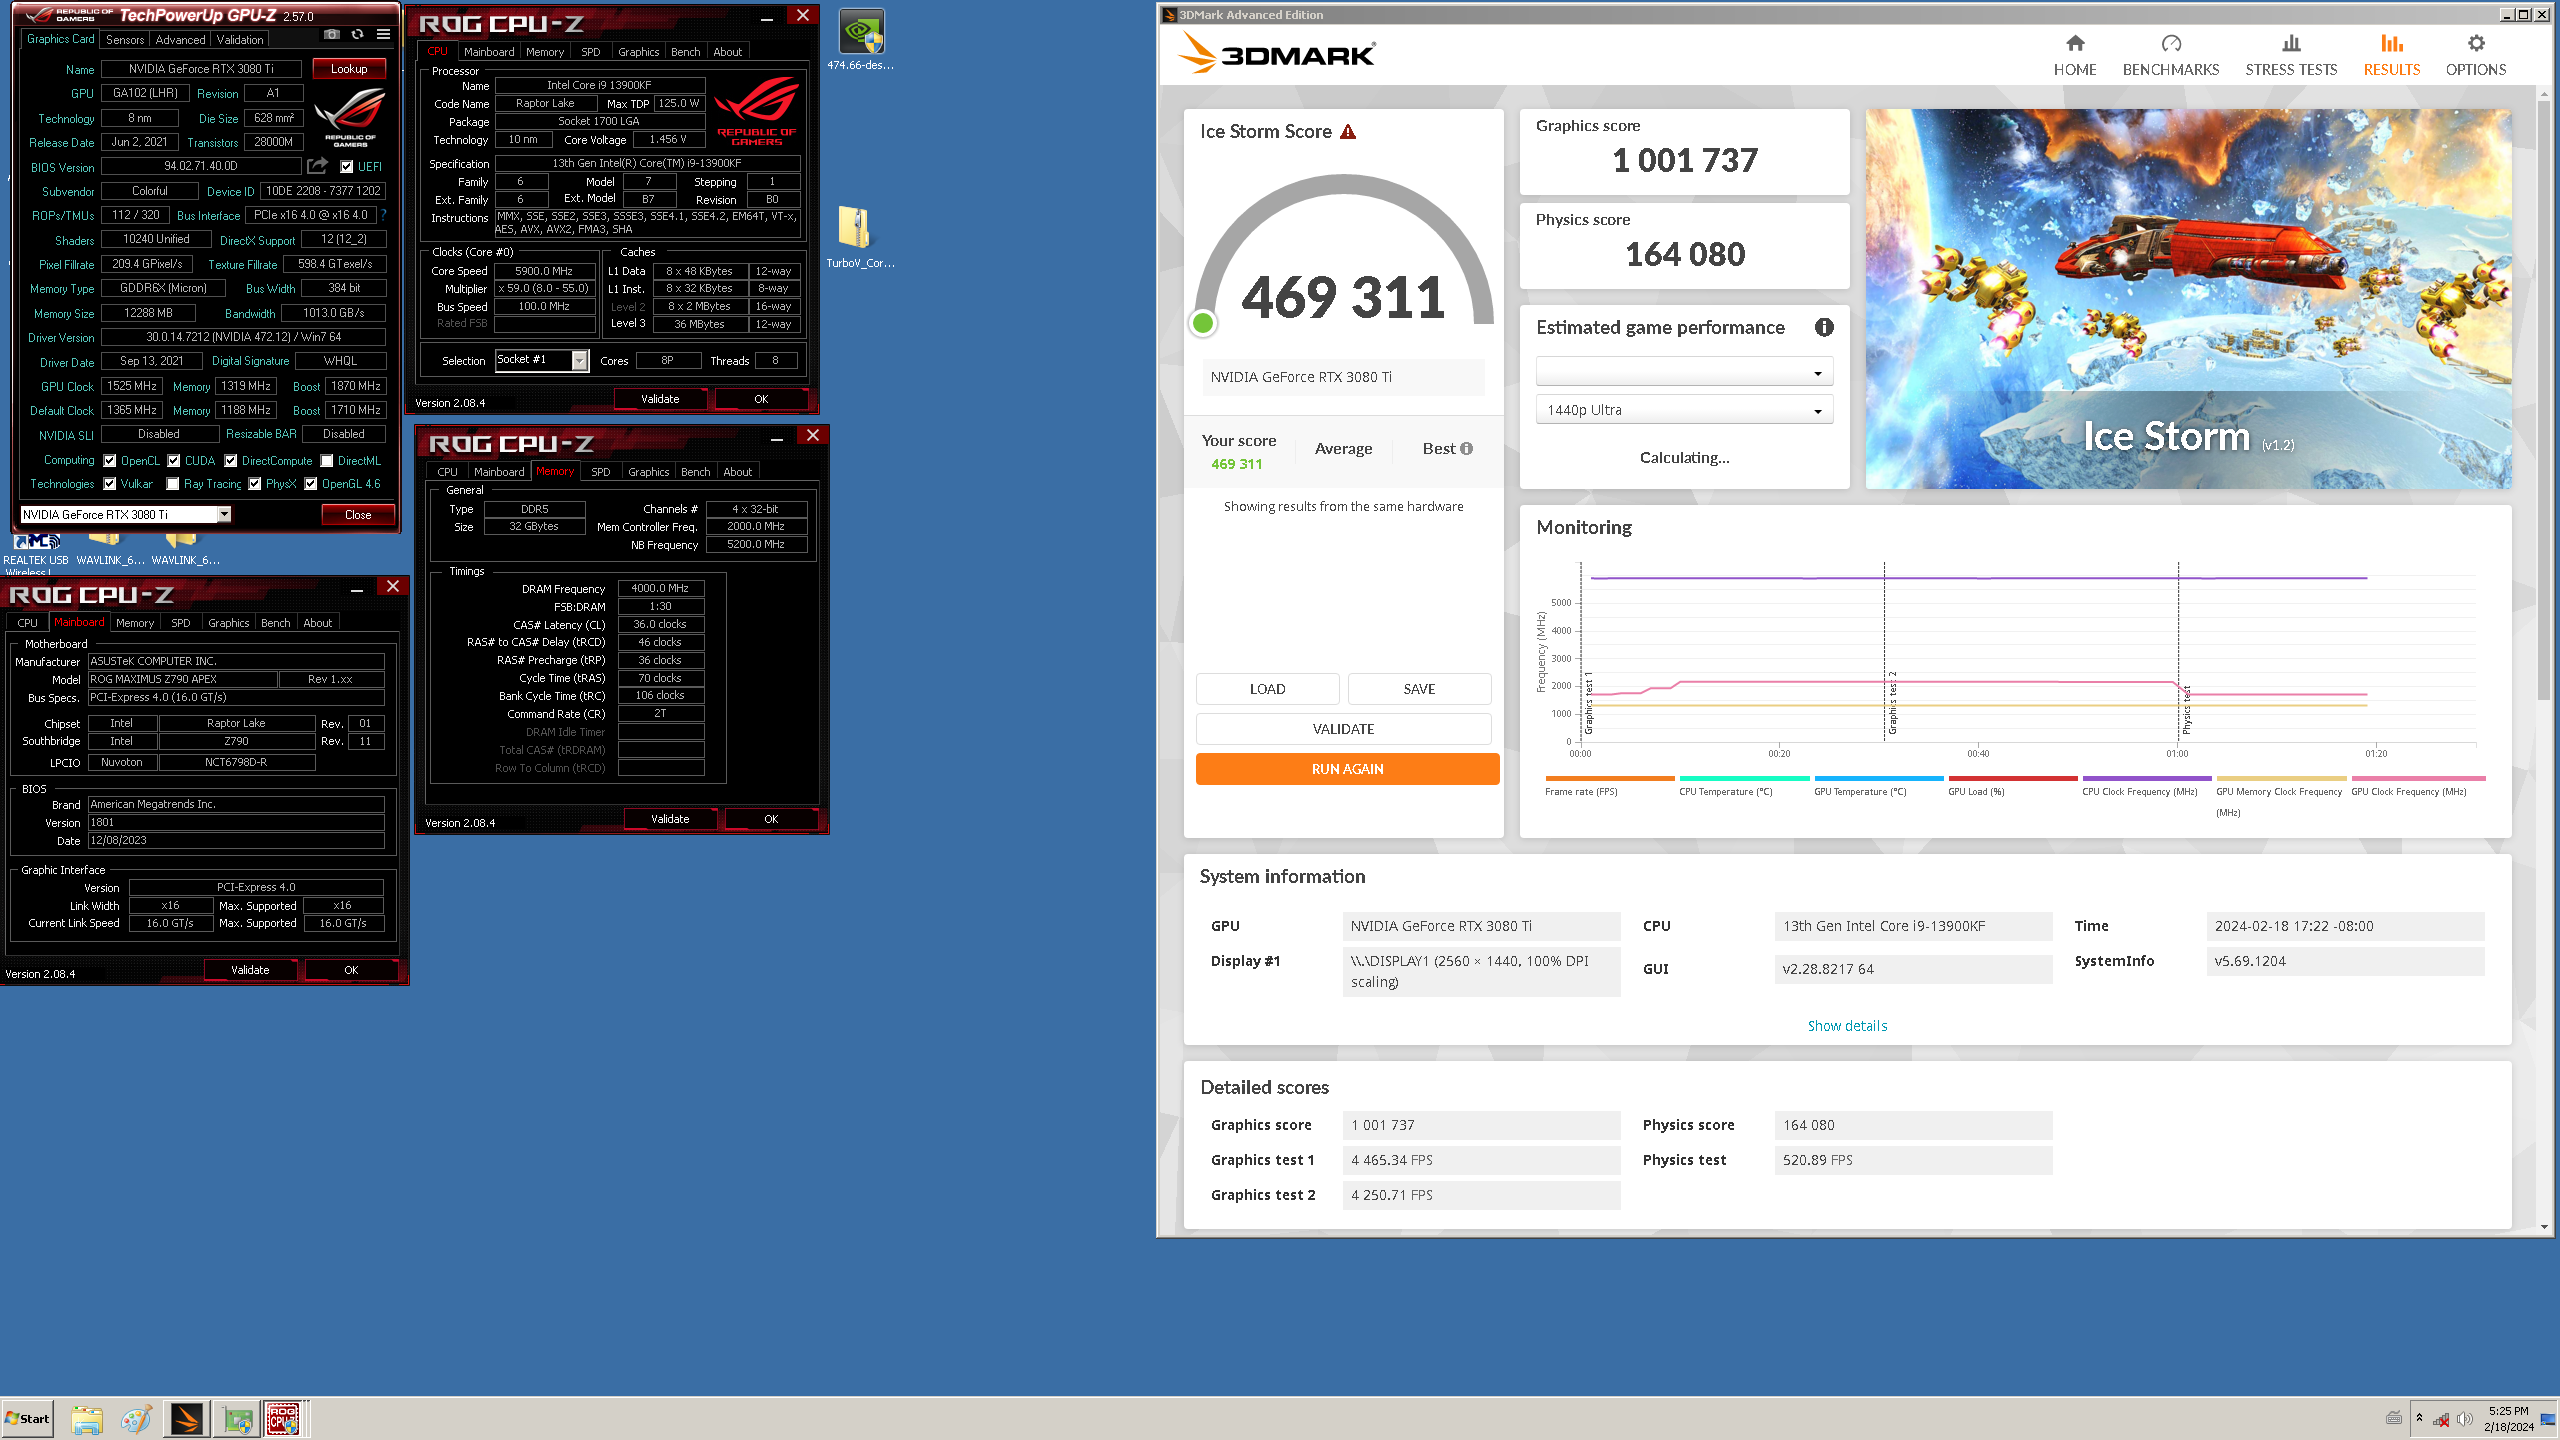Click the Graphics test 2 marker on chart

(x=1892, y=703)
